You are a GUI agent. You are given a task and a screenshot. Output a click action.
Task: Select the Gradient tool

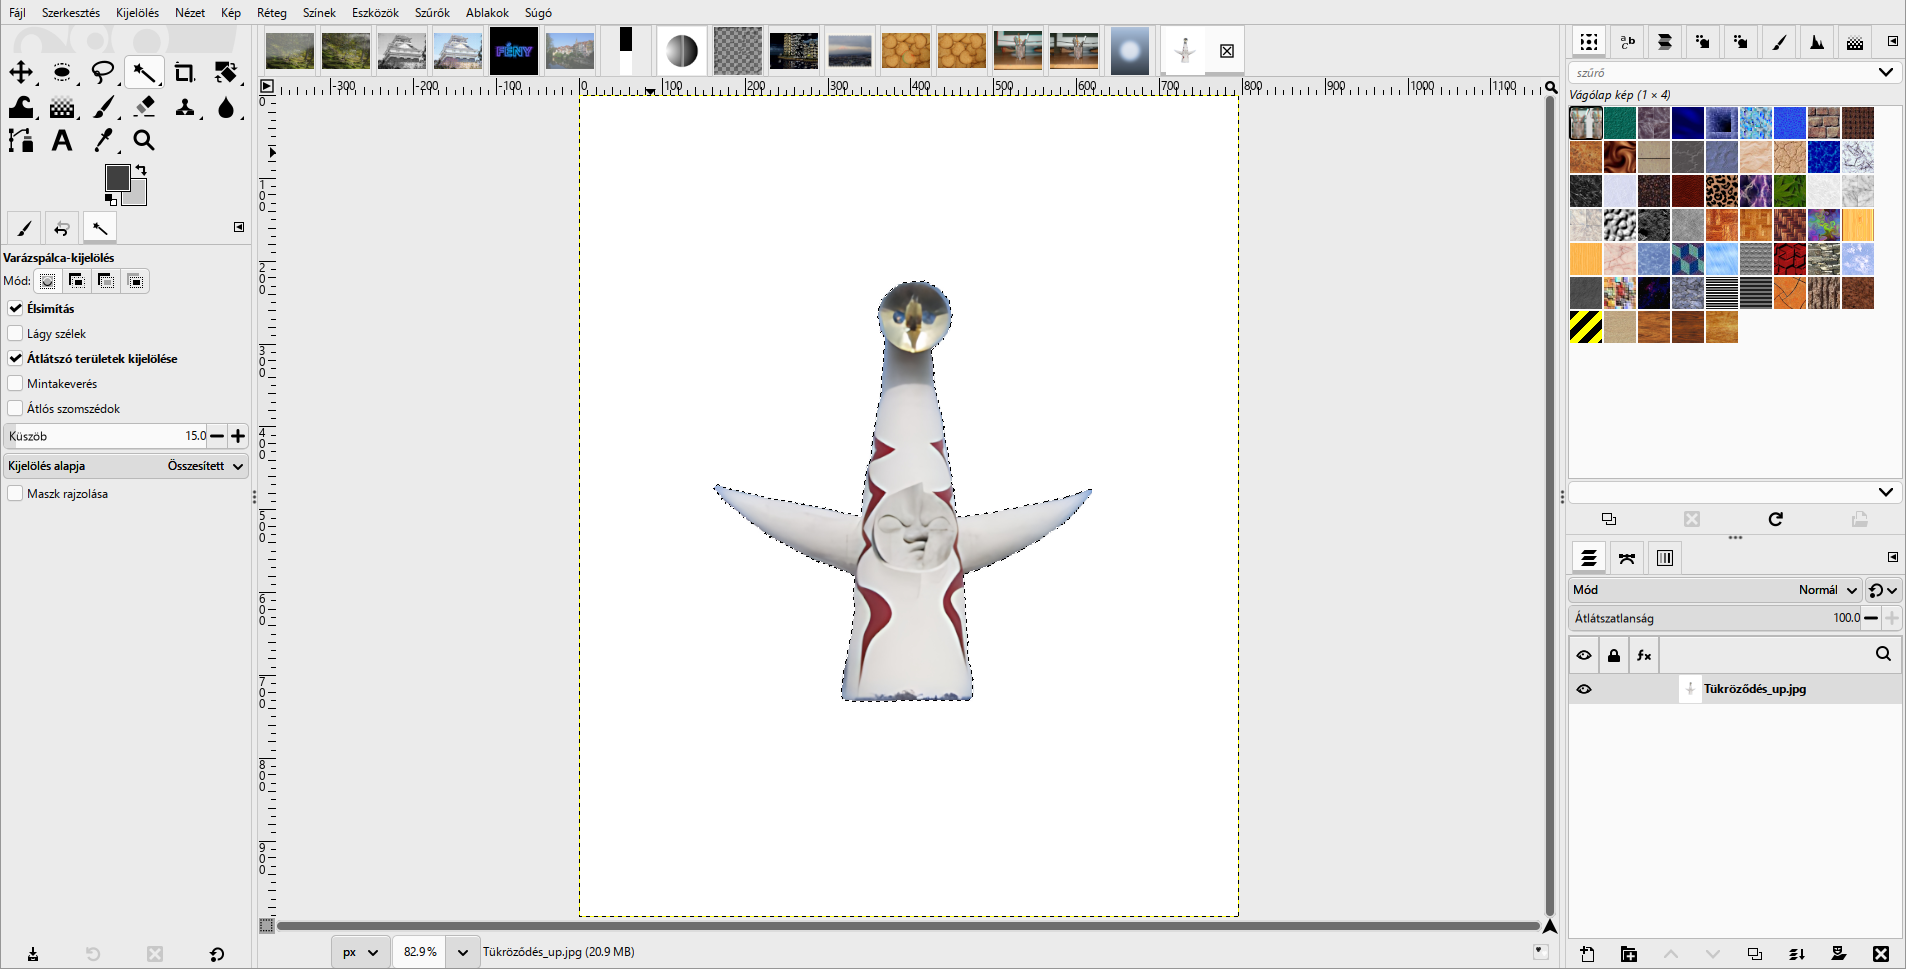(x=62, y=107)
